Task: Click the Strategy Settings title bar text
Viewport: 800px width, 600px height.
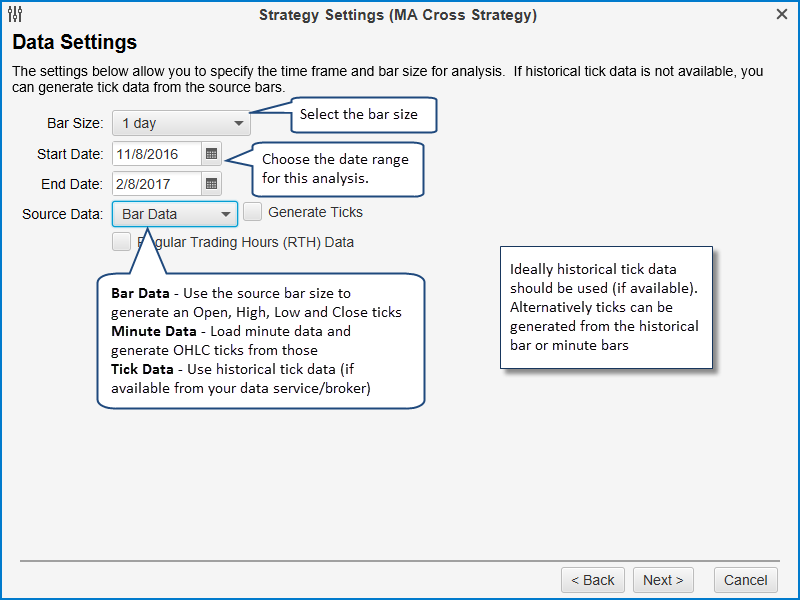Action: coord(397,15)
